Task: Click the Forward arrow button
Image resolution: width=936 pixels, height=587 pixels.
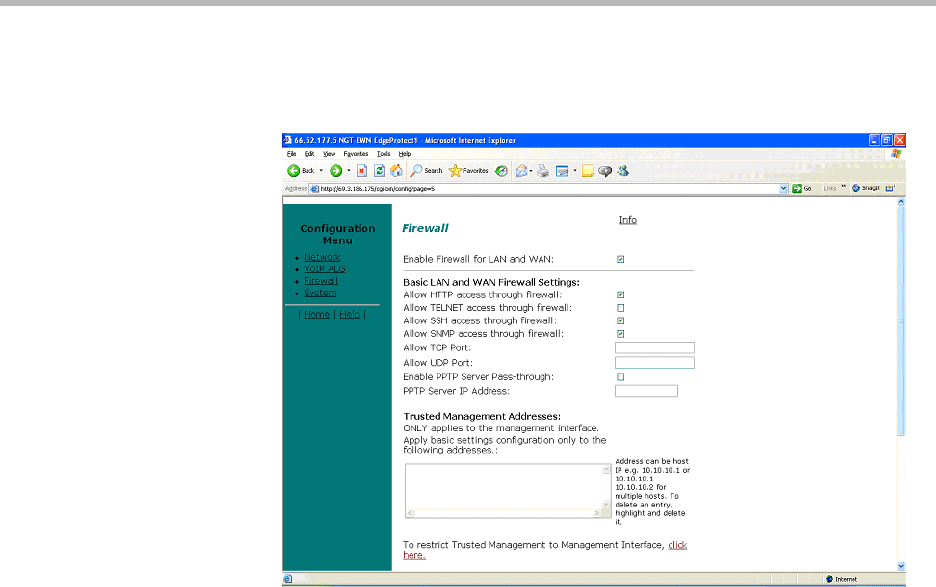Action: 335,171
